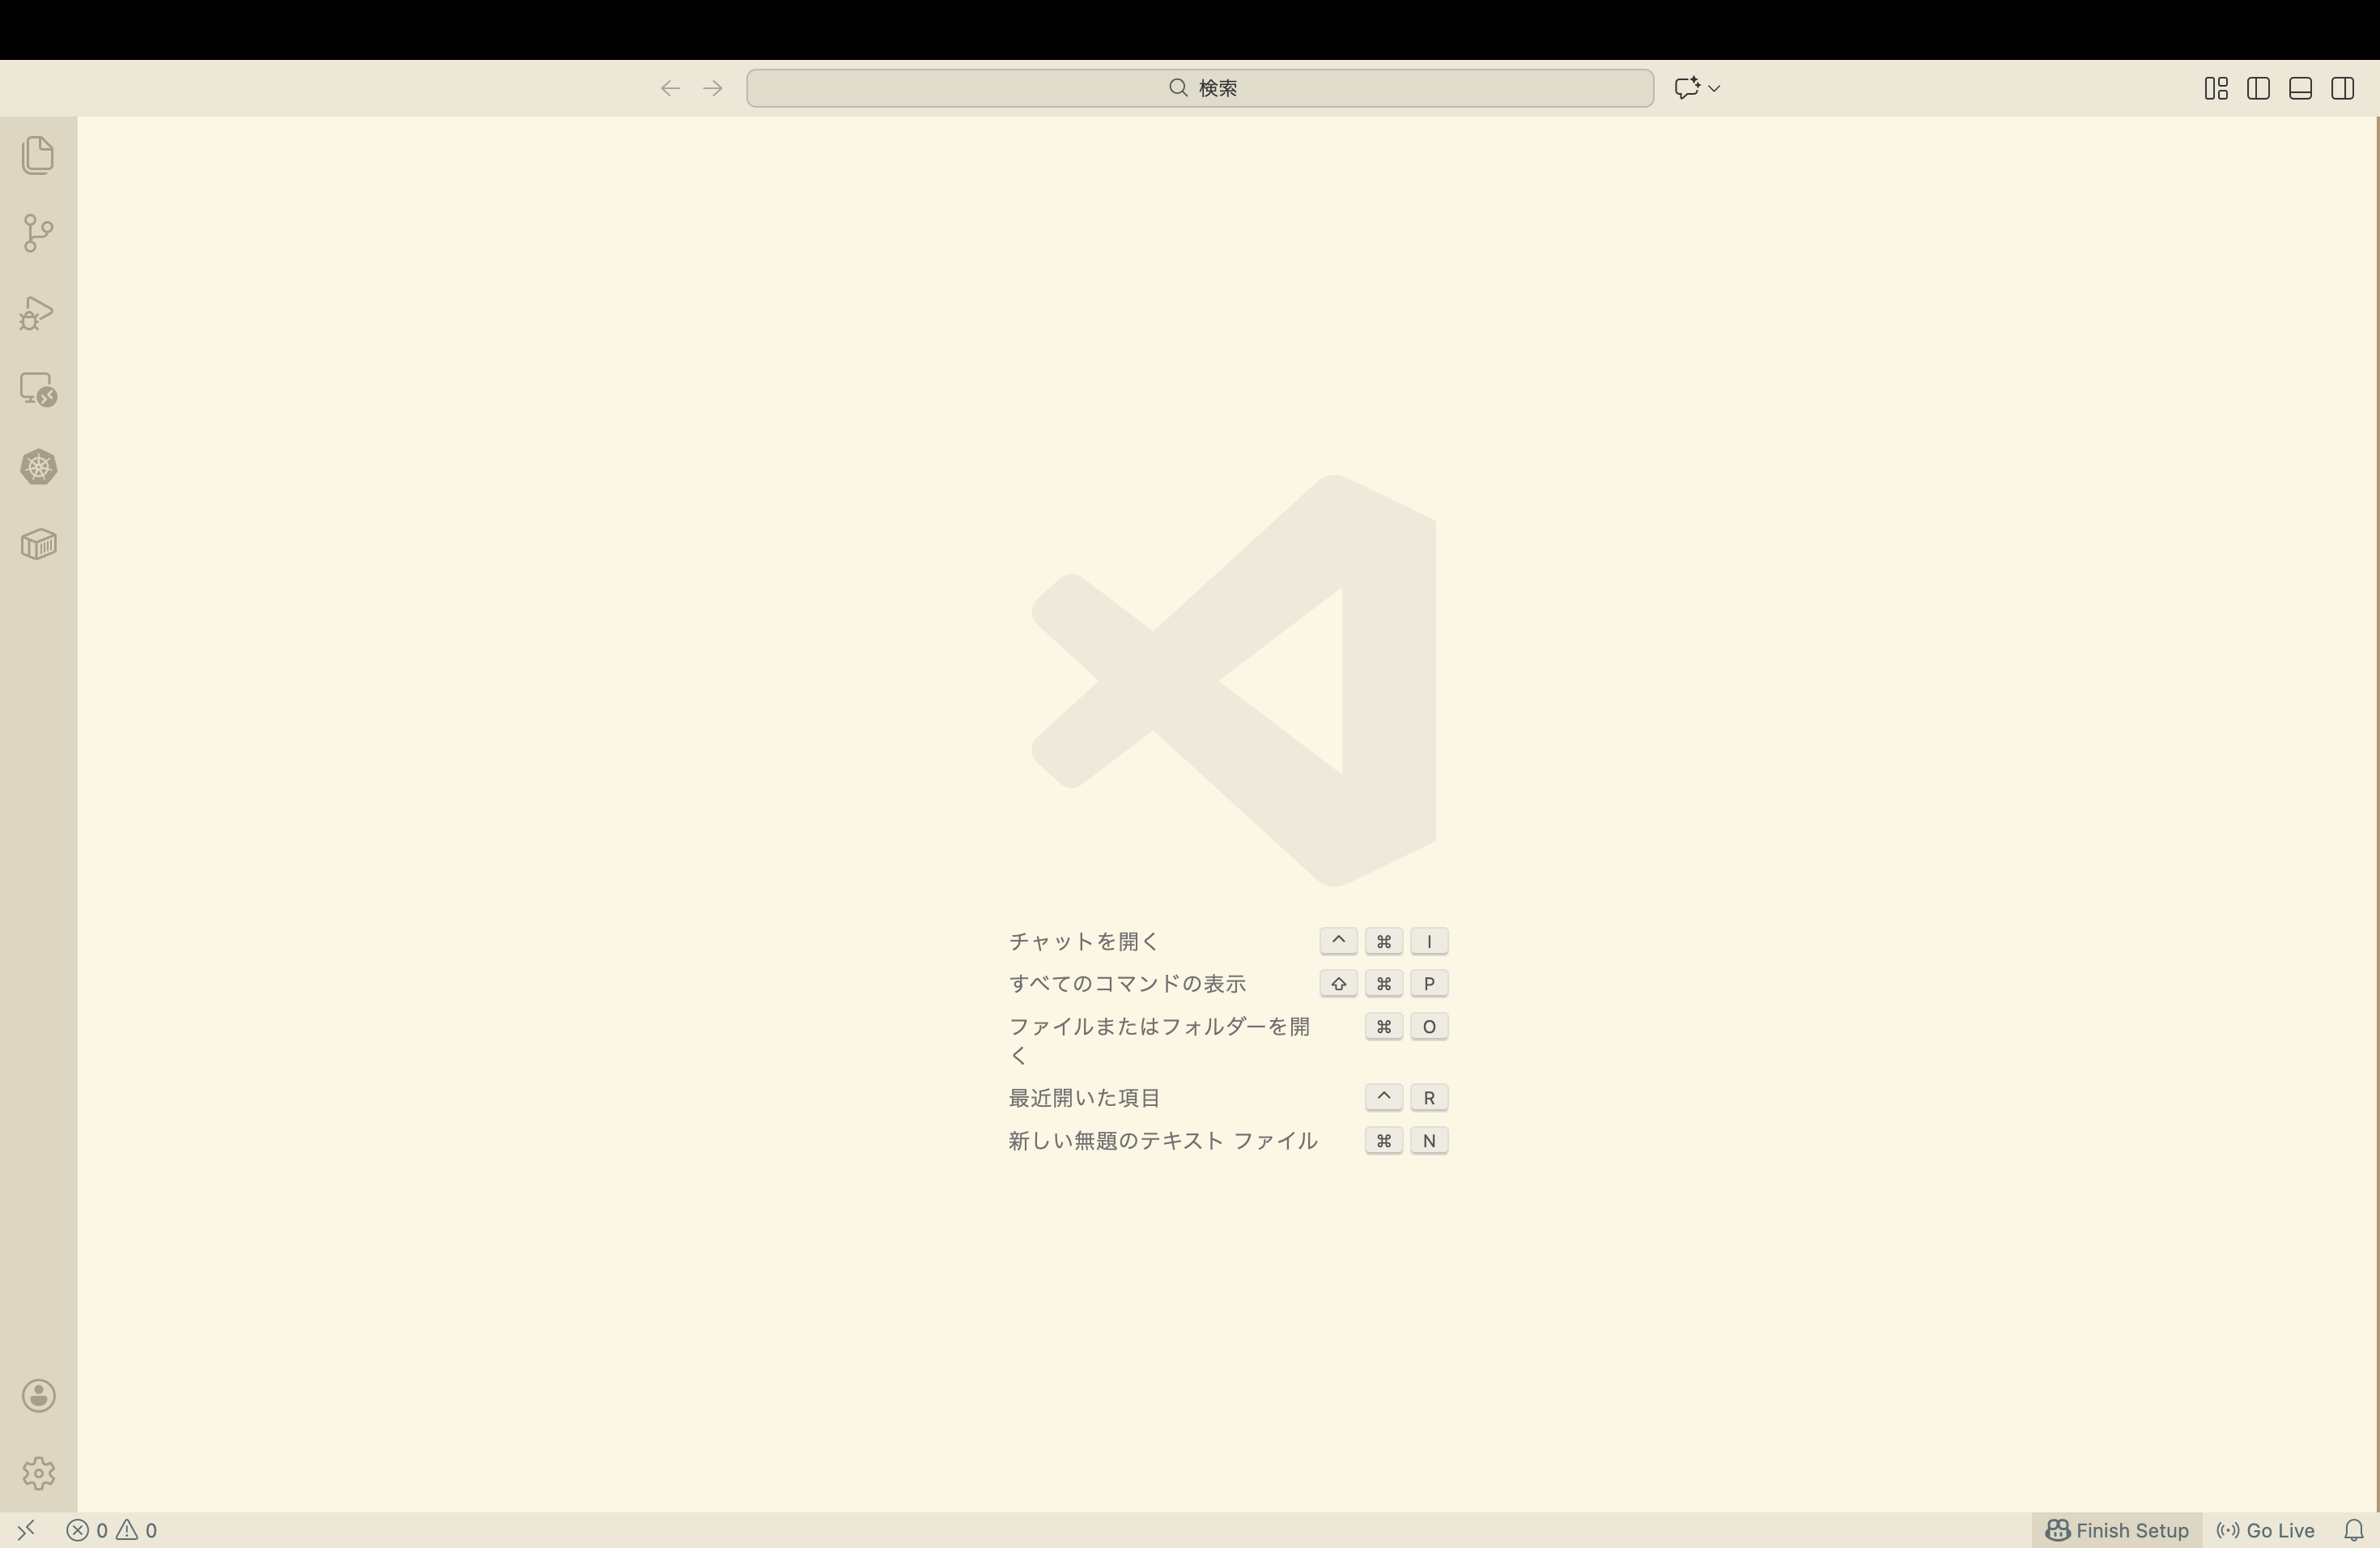The height and width of the screenshot is (1548, 2380).
Task: Toggle the primary sidebar visibility
Action: click(x=2258, y=88)
